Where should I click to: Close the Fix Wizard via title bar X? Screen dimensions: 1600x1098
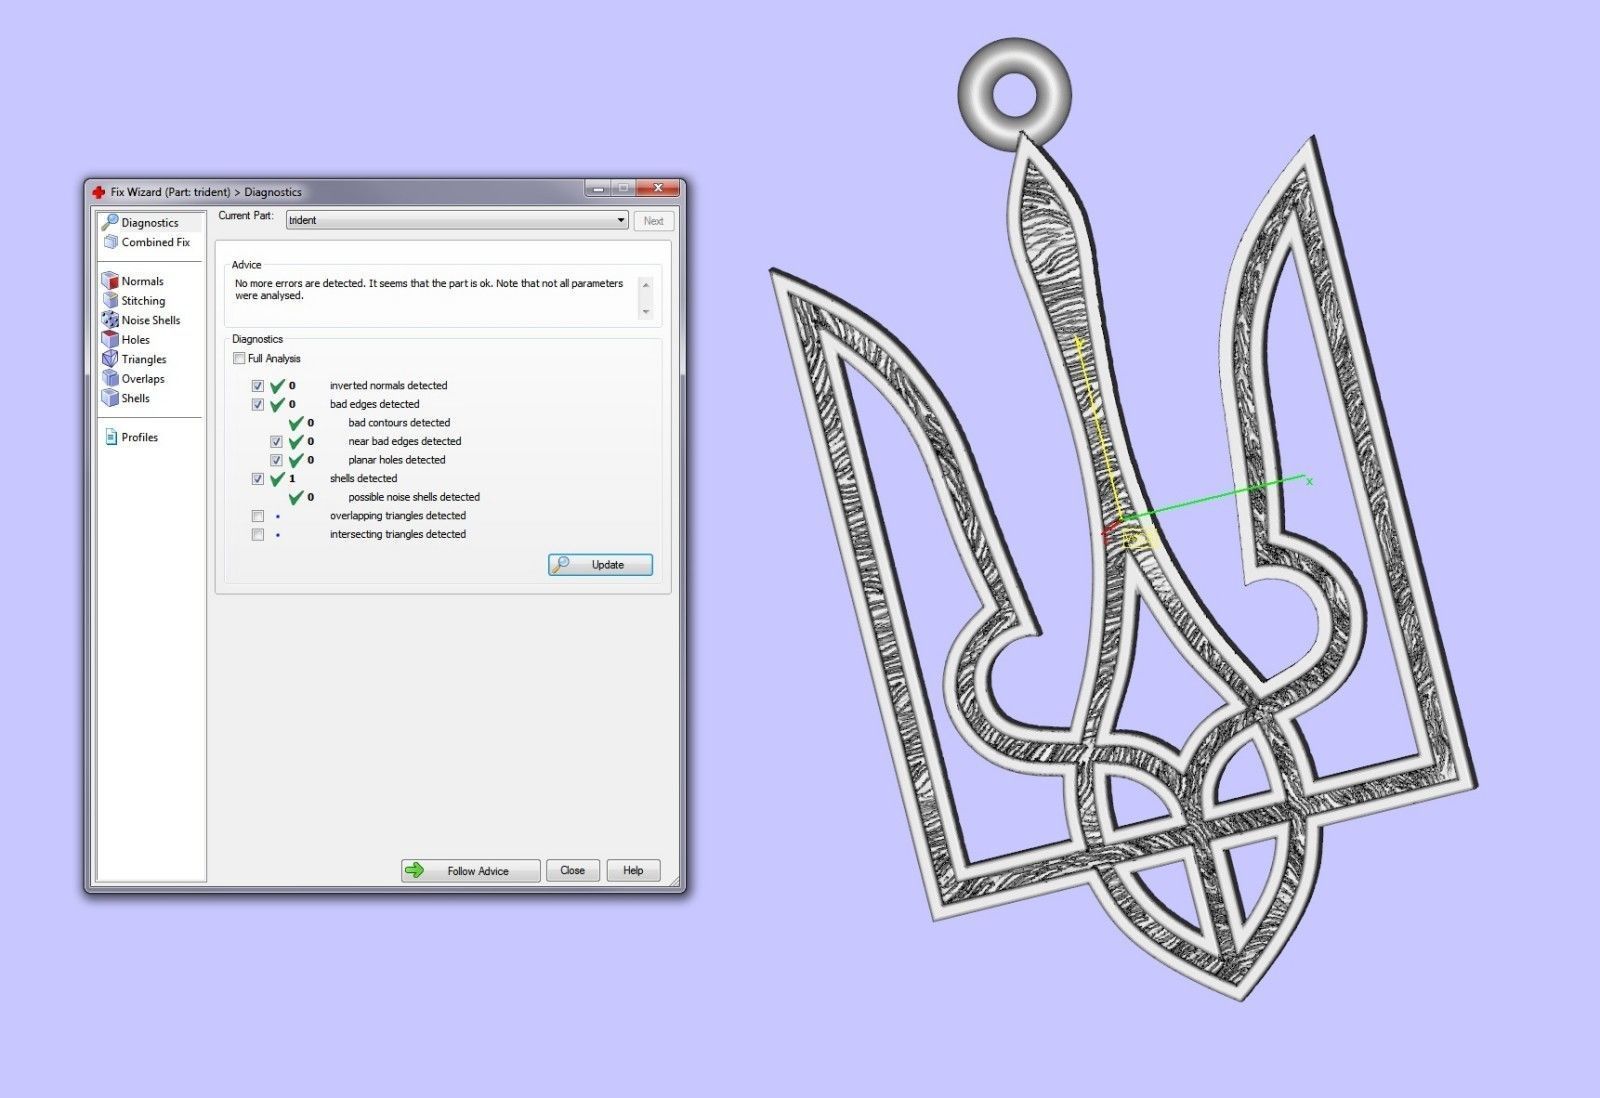point(658,188)
